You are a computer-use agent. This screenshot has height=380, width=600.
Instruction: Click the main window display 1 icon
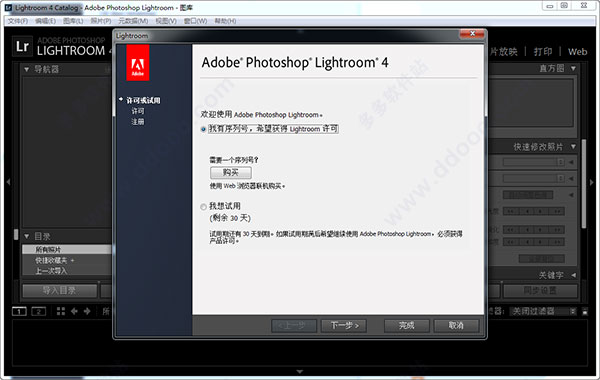click(19, 311)
